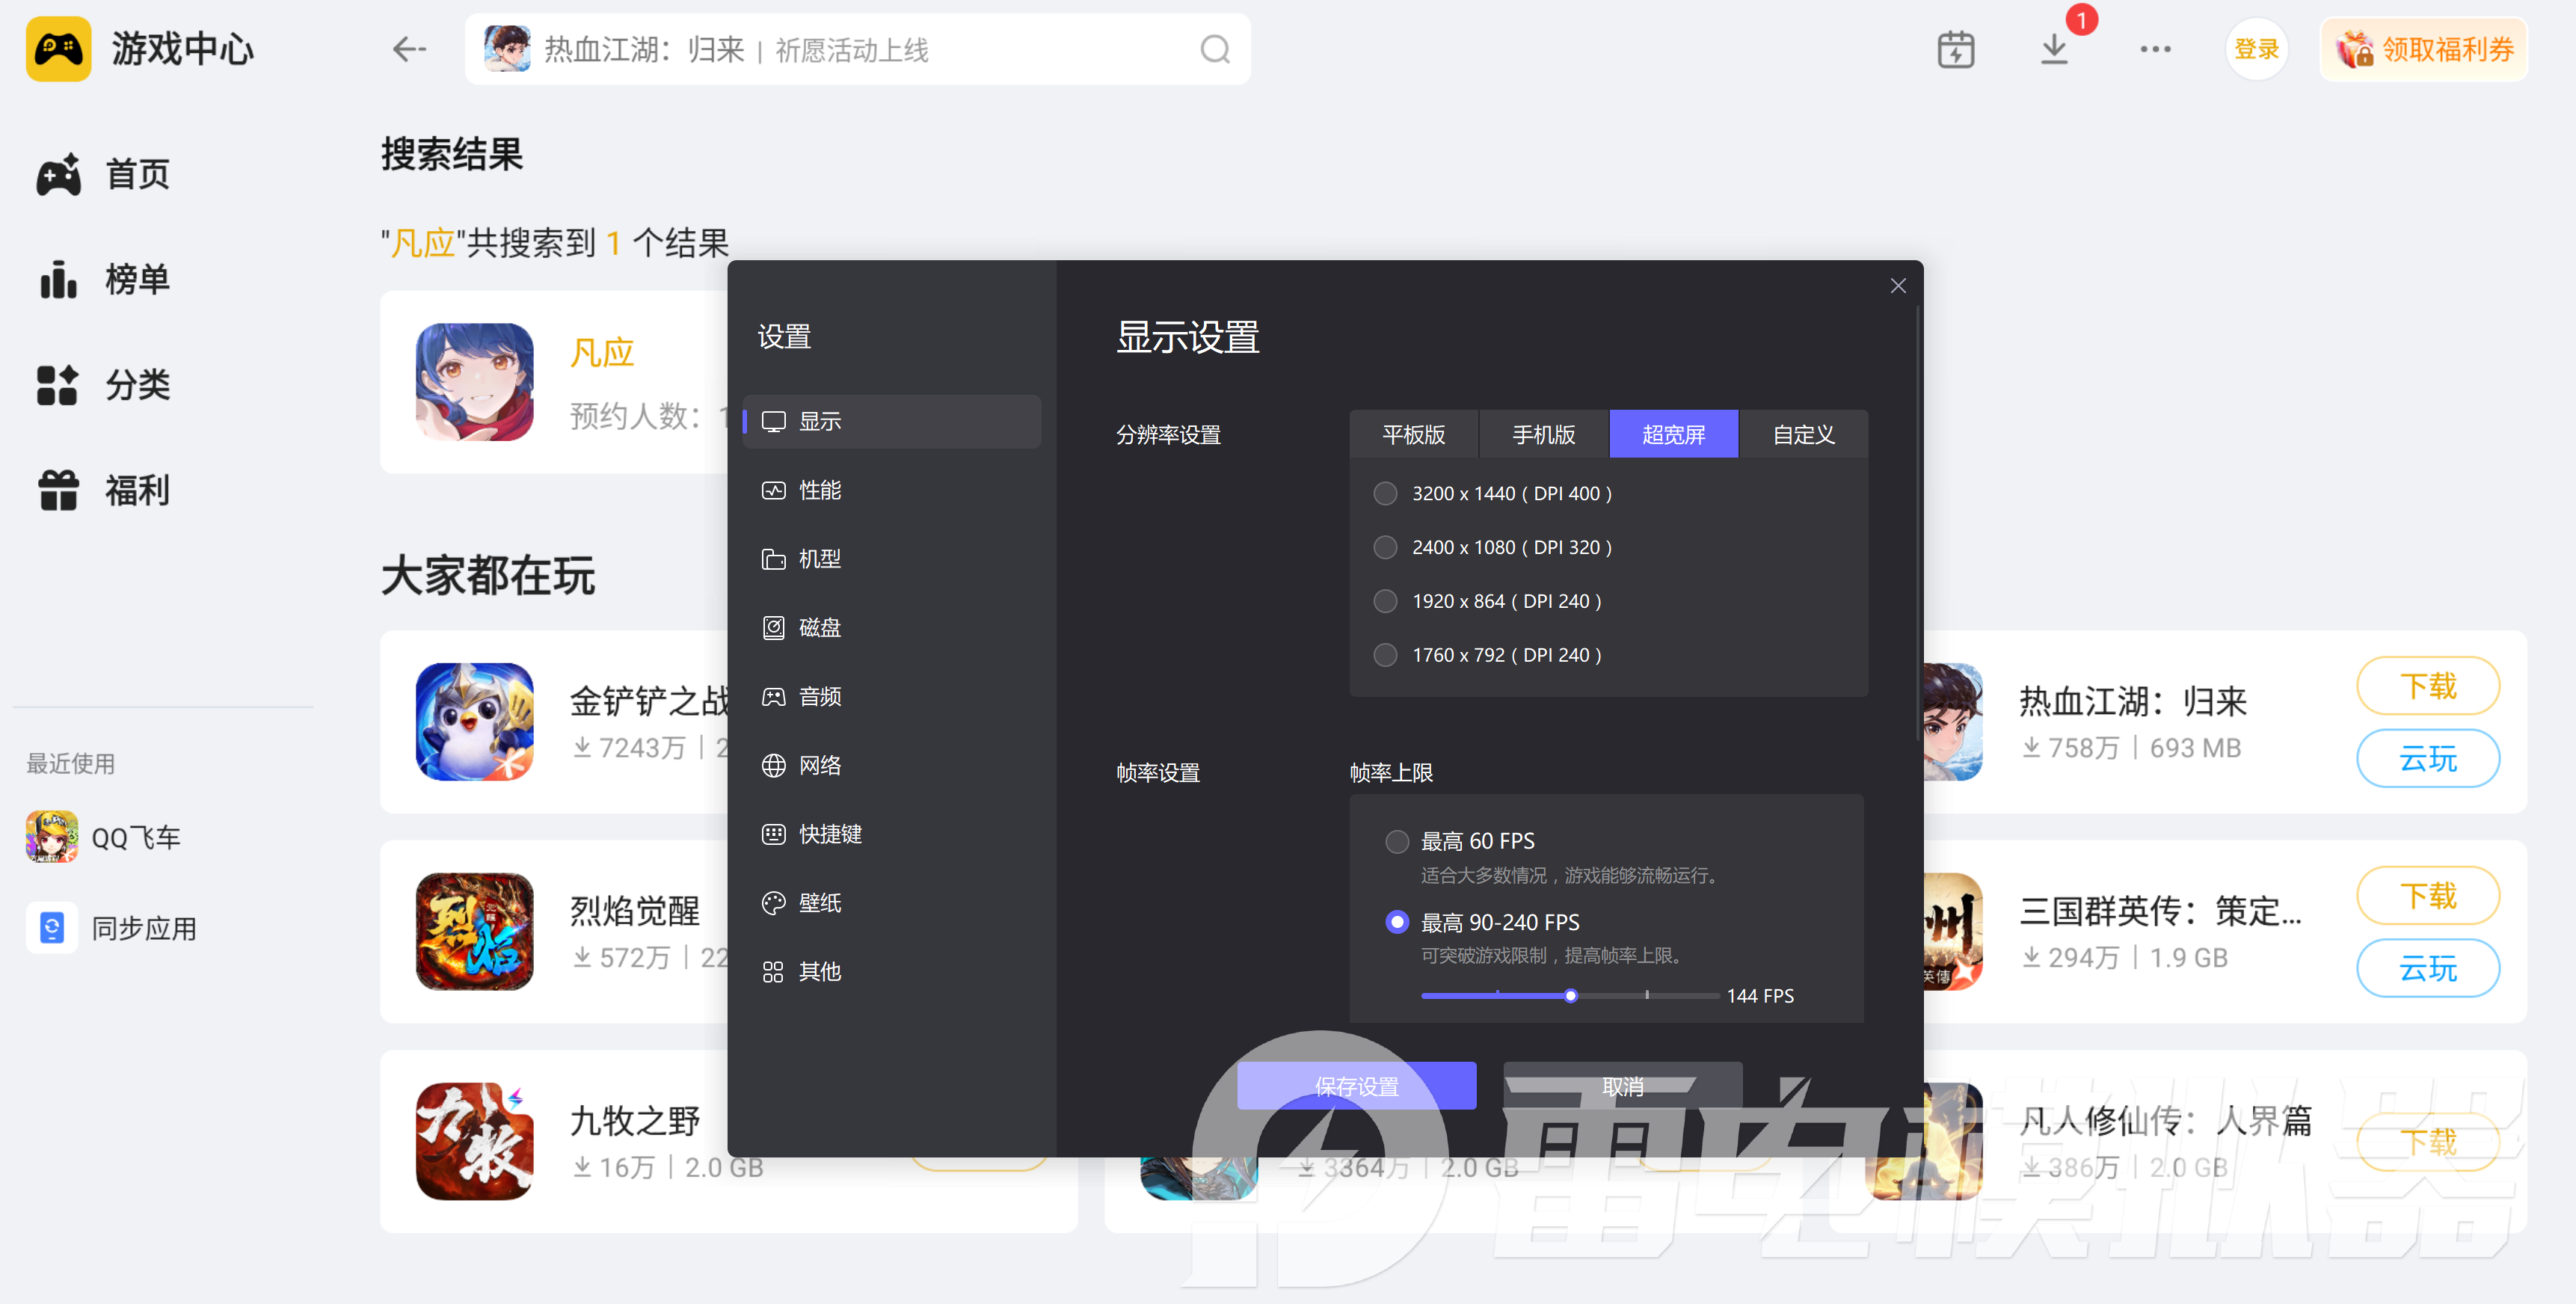Open 快捷键 shortcut settings
This screenshot has width=2576, height=1304.
[829, 834]
